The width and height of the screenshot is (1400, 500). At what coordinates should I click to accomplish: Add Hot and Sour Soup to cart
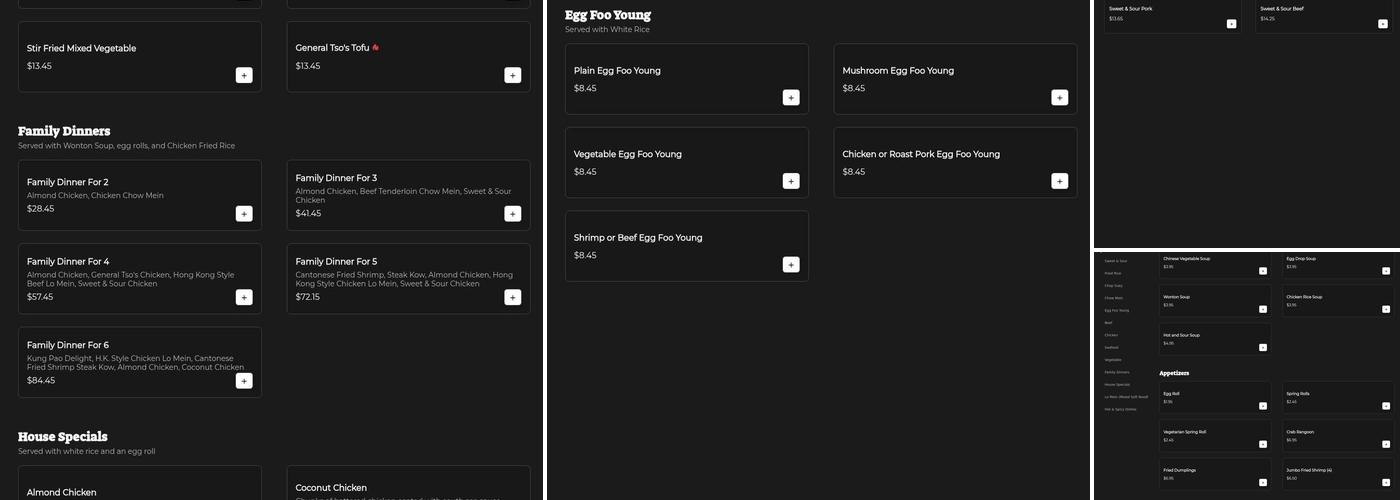pyautogui.click(x=1262, y=348)
